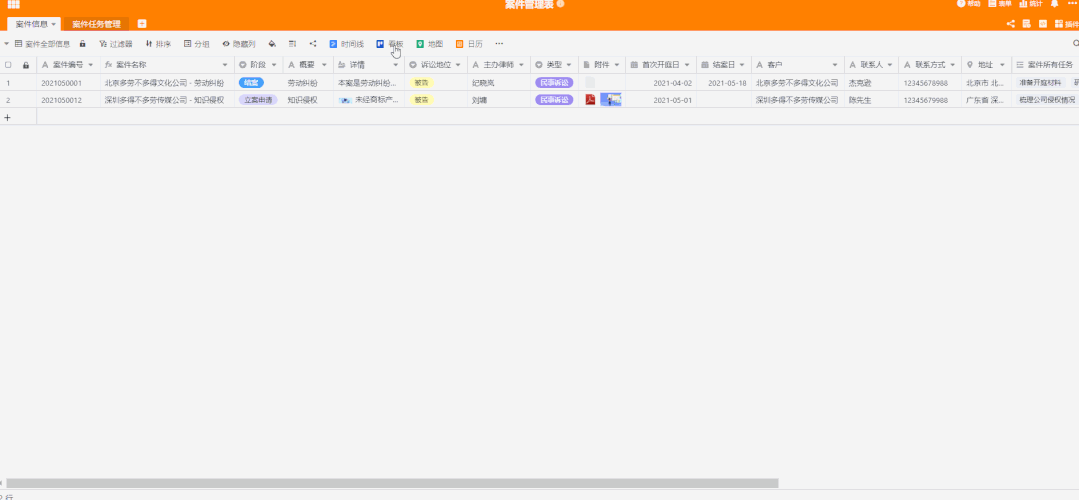This screenshot has width=1079, height=500.
Task: Open the 过滤器 filter button
Action: click(115, 44)
